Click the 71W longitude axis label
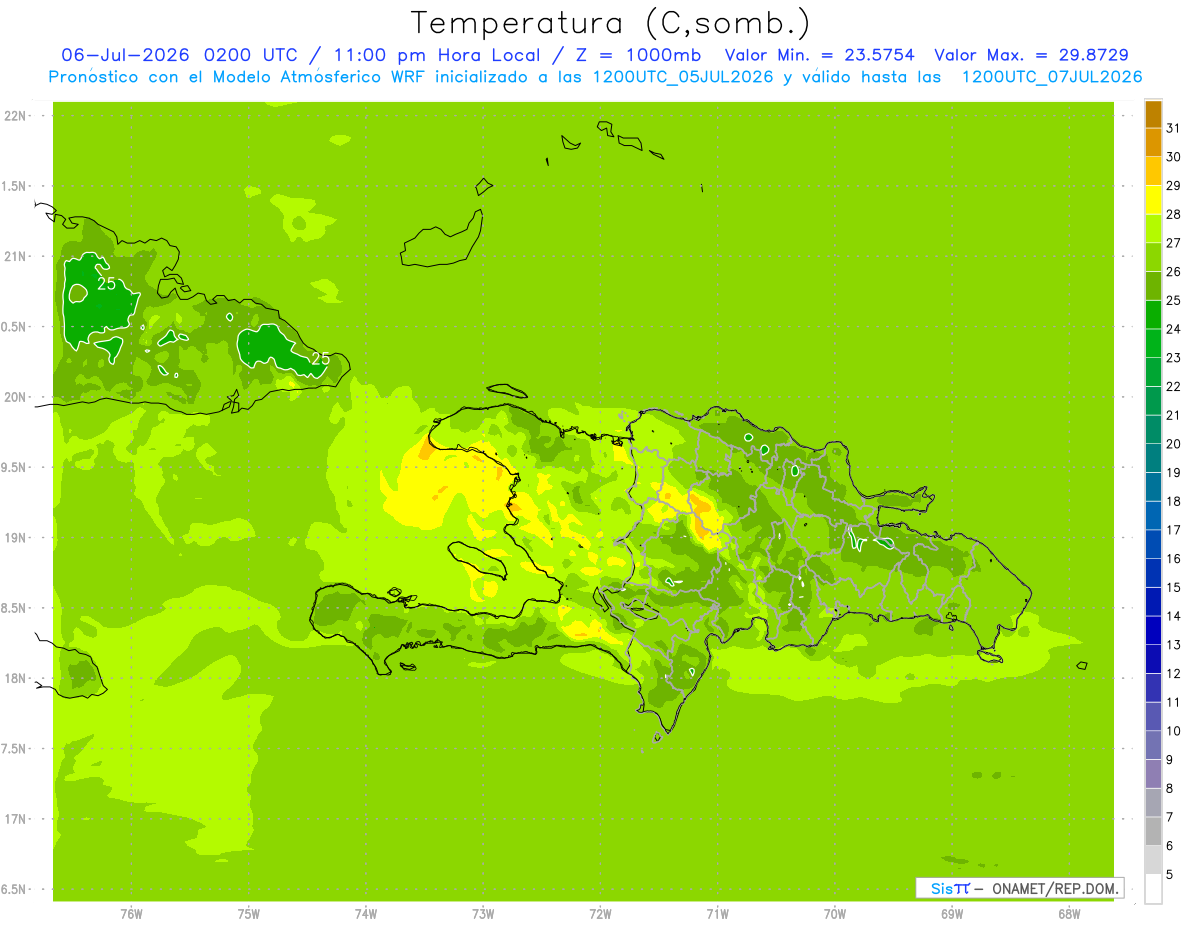This screenshot has width=1200, height=927. pyautogui.click(x=717, y=914)
